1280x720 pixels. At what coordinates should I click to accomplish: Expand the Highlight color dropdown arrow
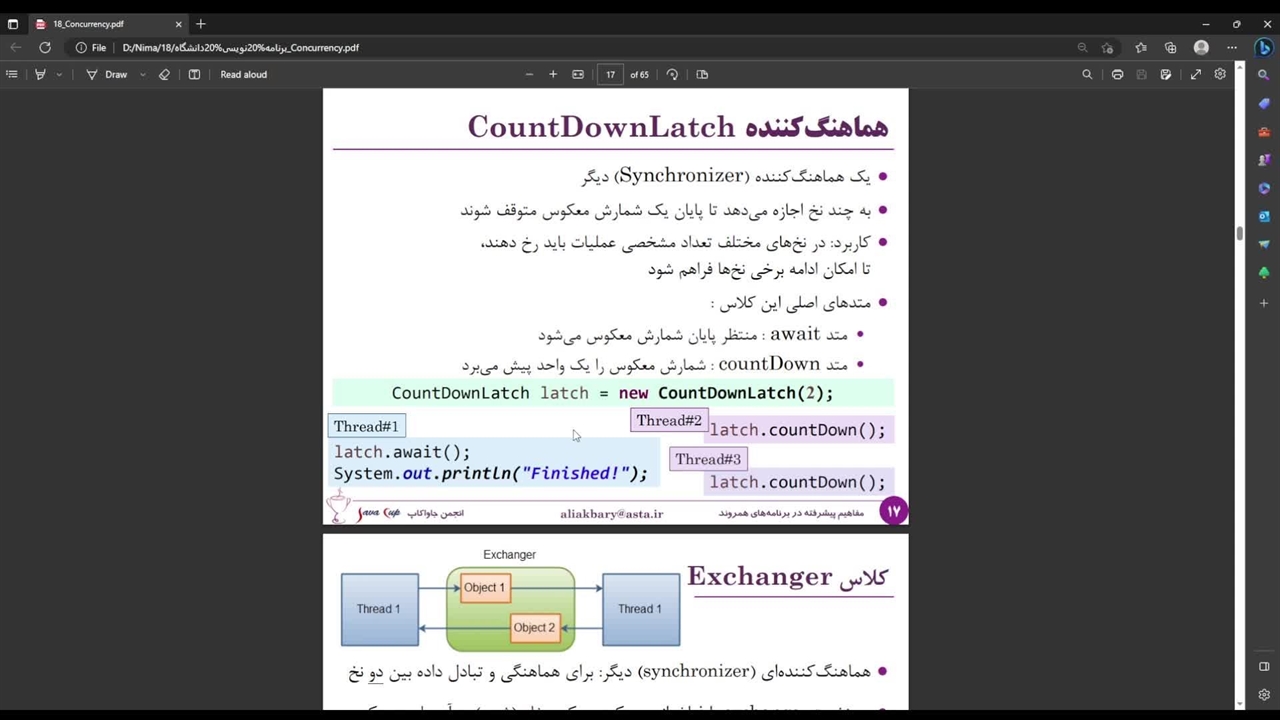point(59,74)
